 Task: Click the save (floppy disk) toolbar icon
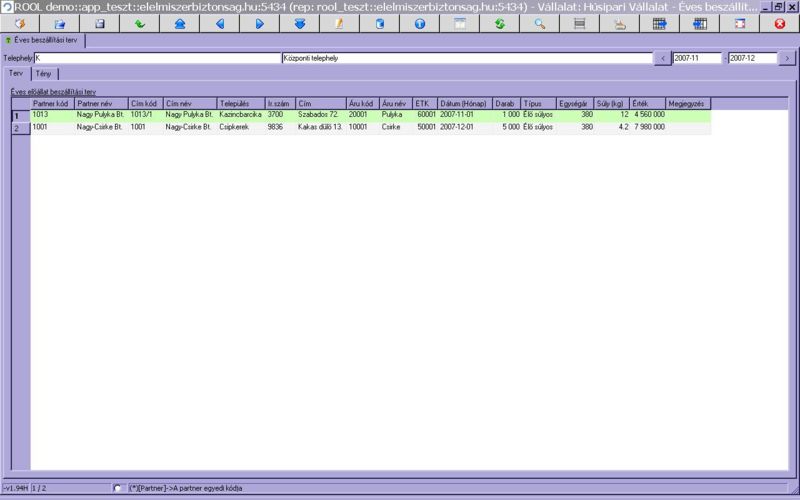[x=99, y=23]
